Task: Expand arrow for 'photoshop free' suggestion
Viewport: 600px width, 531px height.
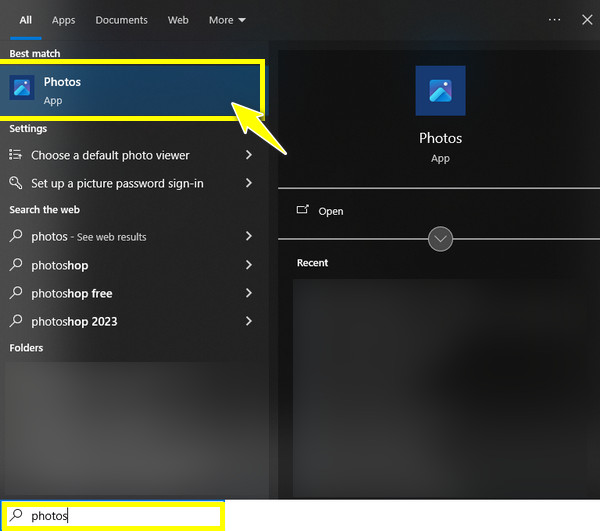Action: (249, 293)
